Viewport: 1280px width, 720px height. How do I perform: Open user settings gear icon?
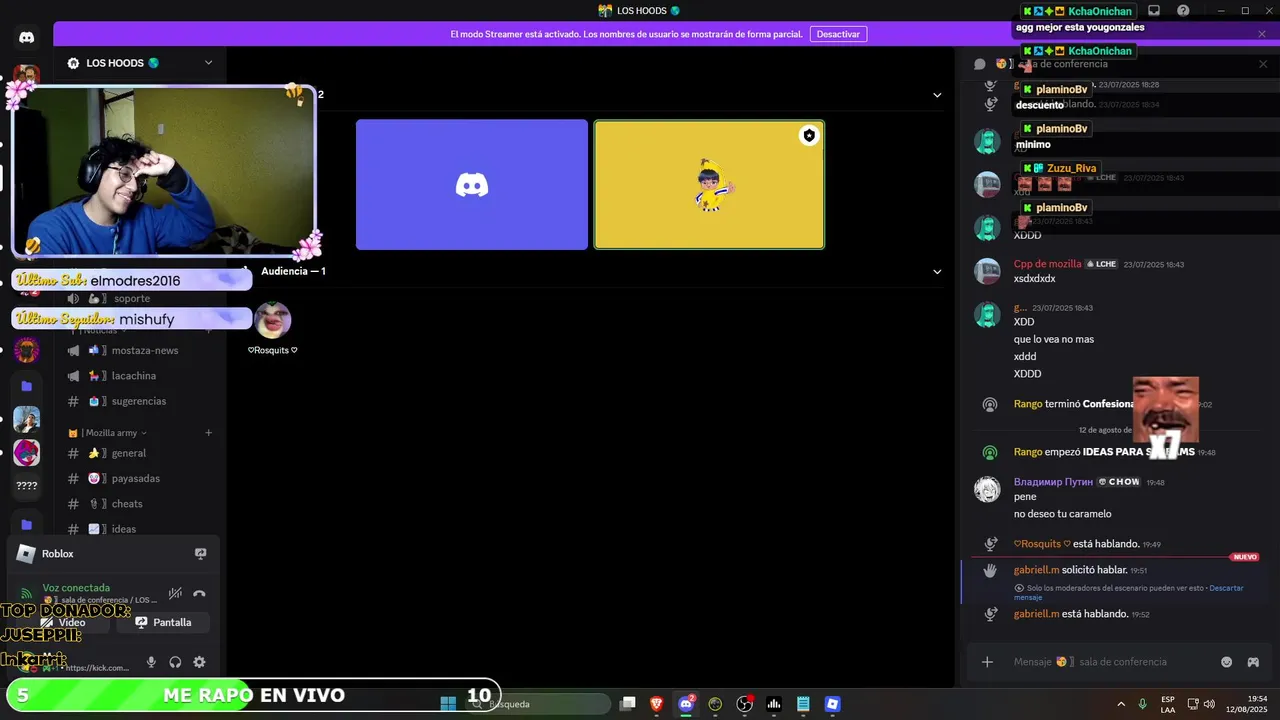199,662
